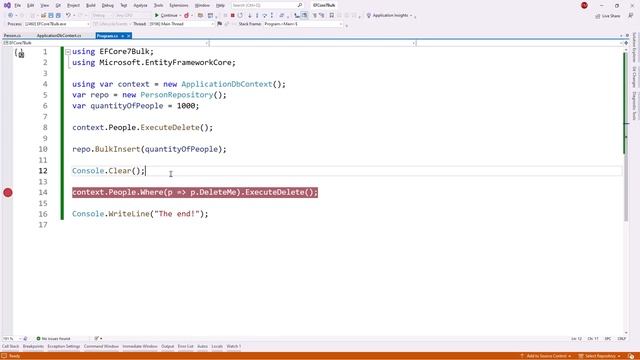Open the Breakpoints tab
Screen dimensions: 640x360
[33, 347]
